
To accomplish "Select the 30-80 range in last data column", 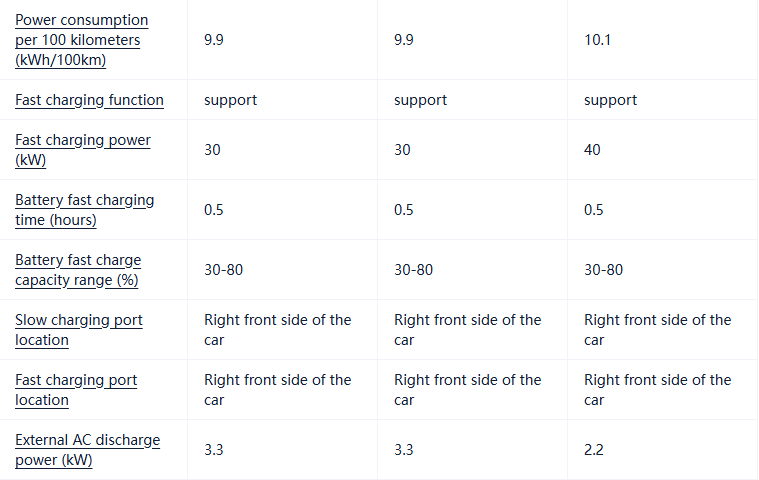I will coord(603,270).
